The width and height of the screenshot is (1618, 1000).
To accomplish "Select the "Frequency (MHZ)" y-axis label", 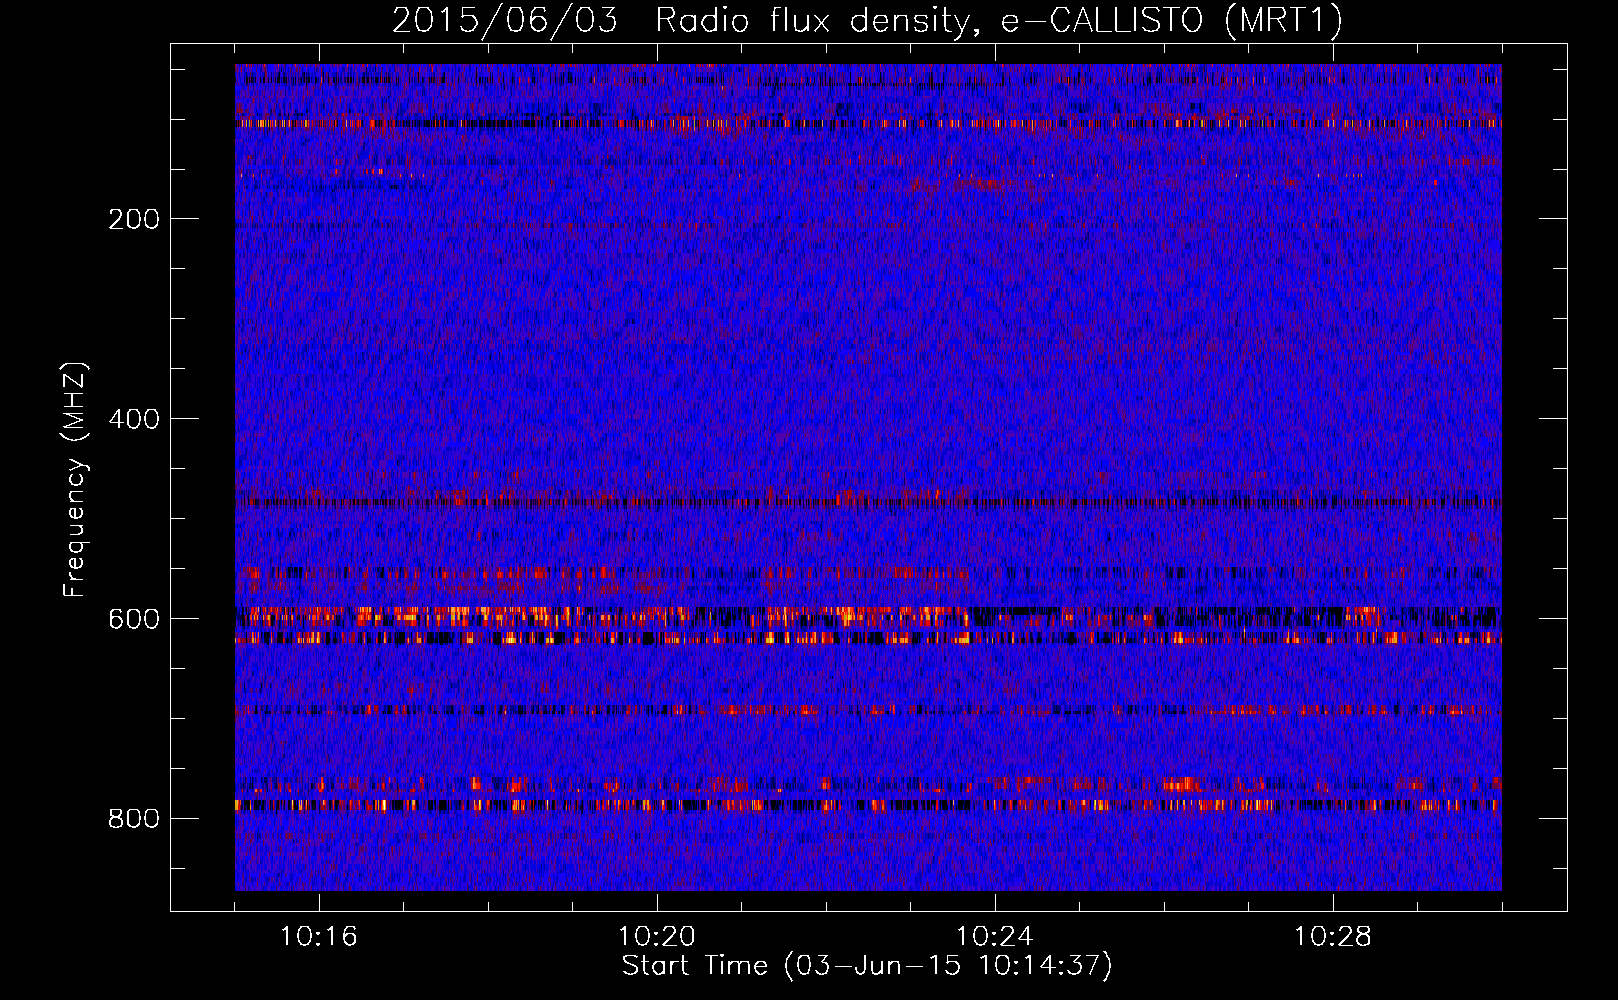I will (x=75, y=480).
